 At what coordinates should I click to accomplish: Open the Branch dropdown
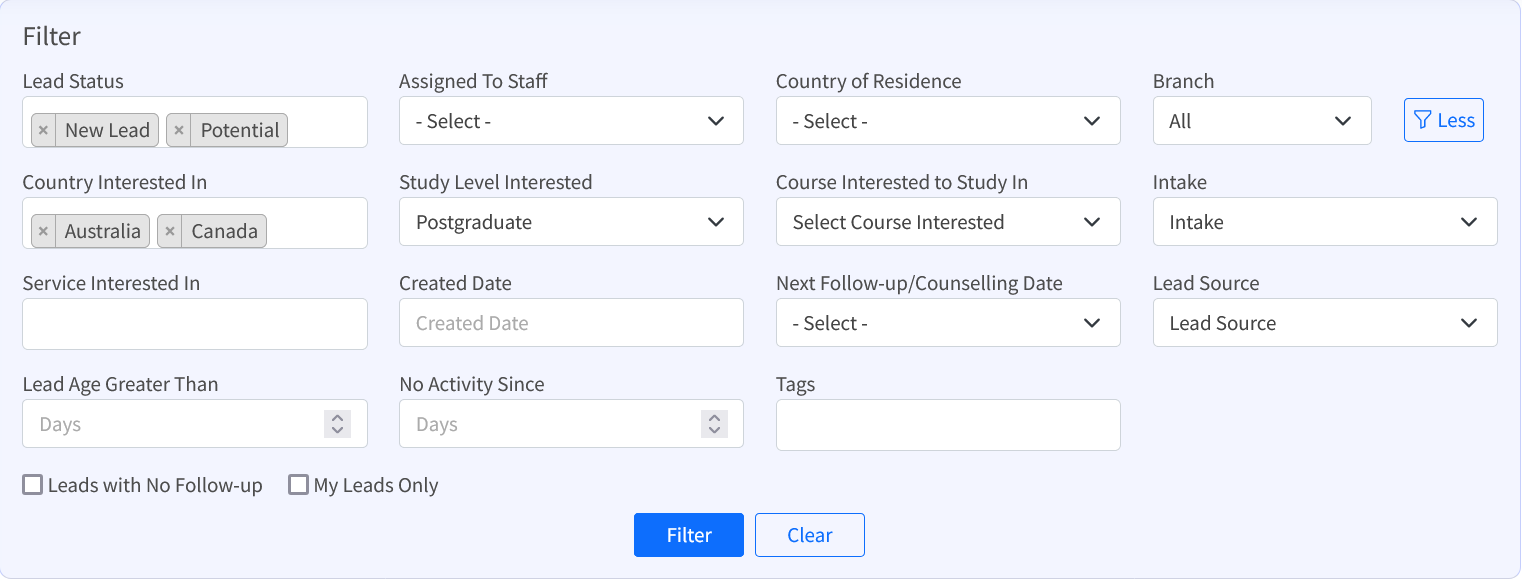1261,121
